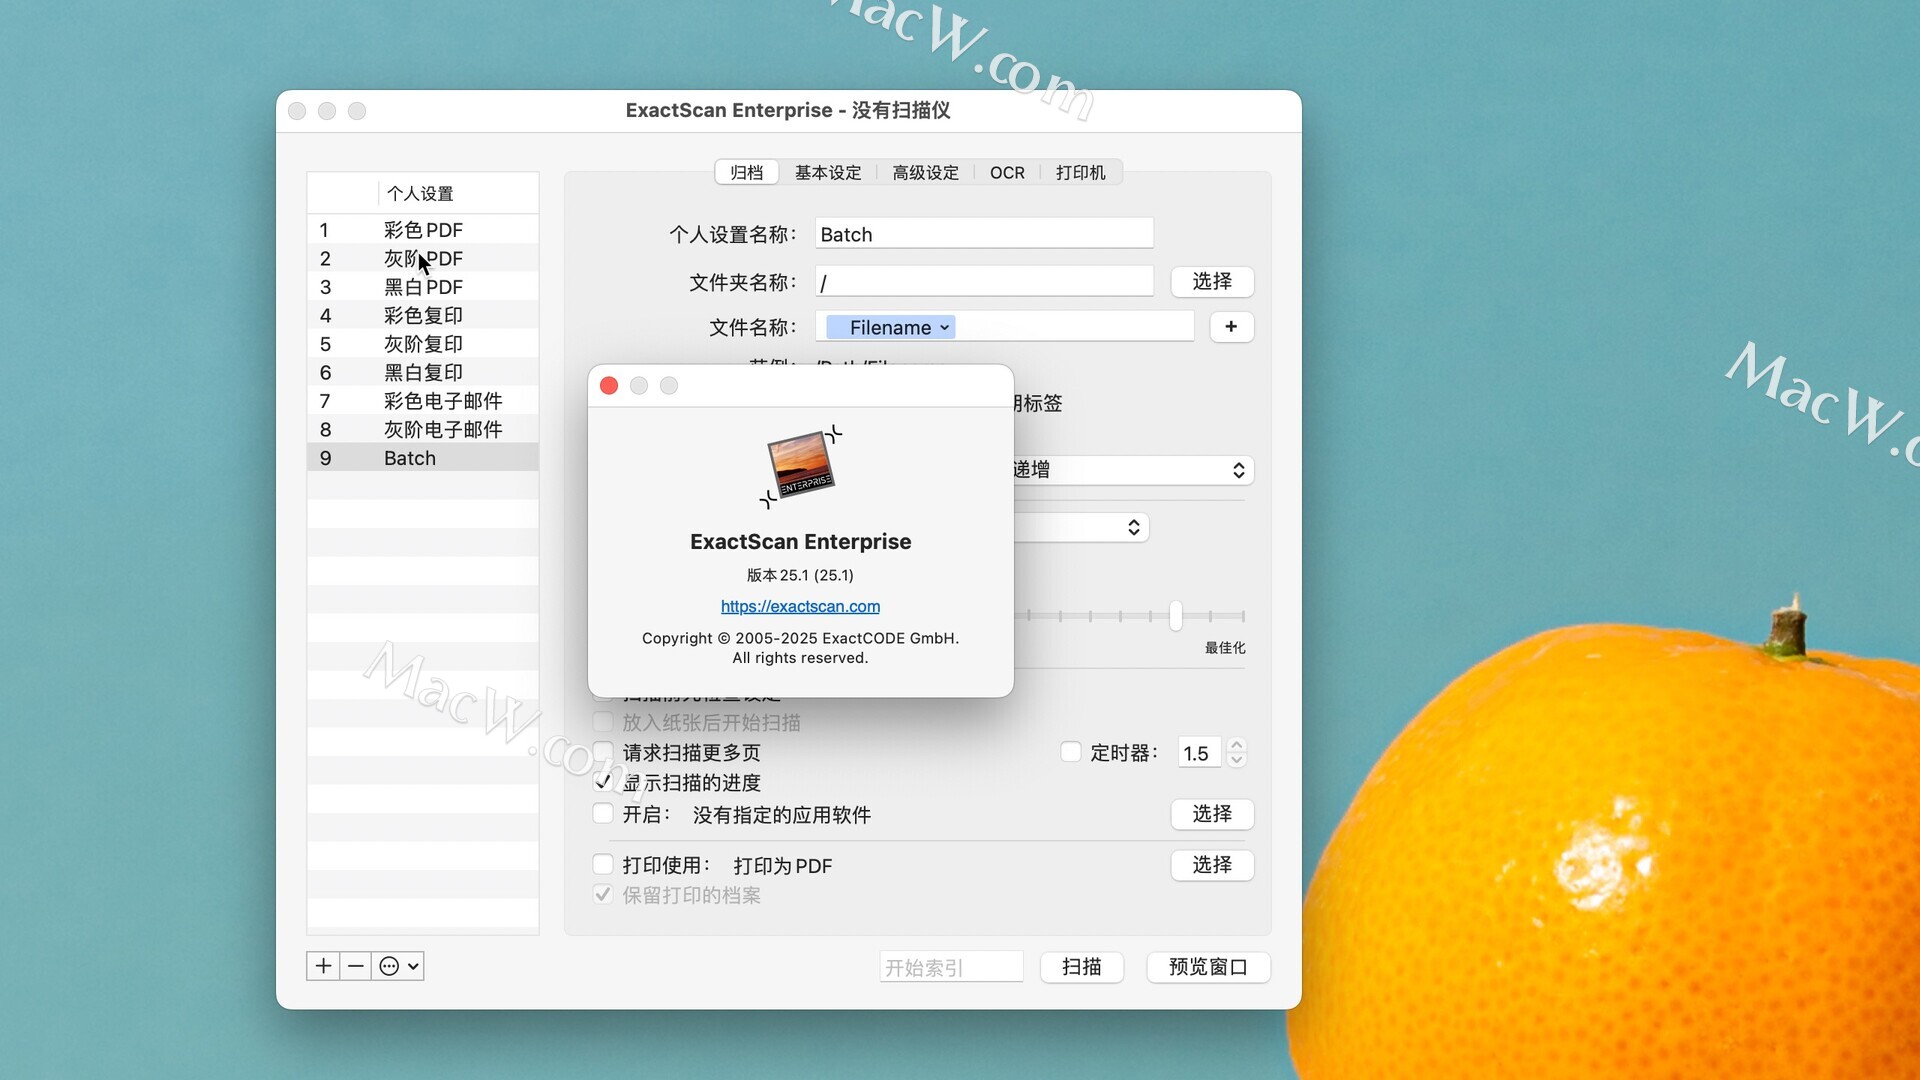Screen dimensions: 1920x1080
Task: Open the 打印机 tab
Action: [x=1080, y=172]
